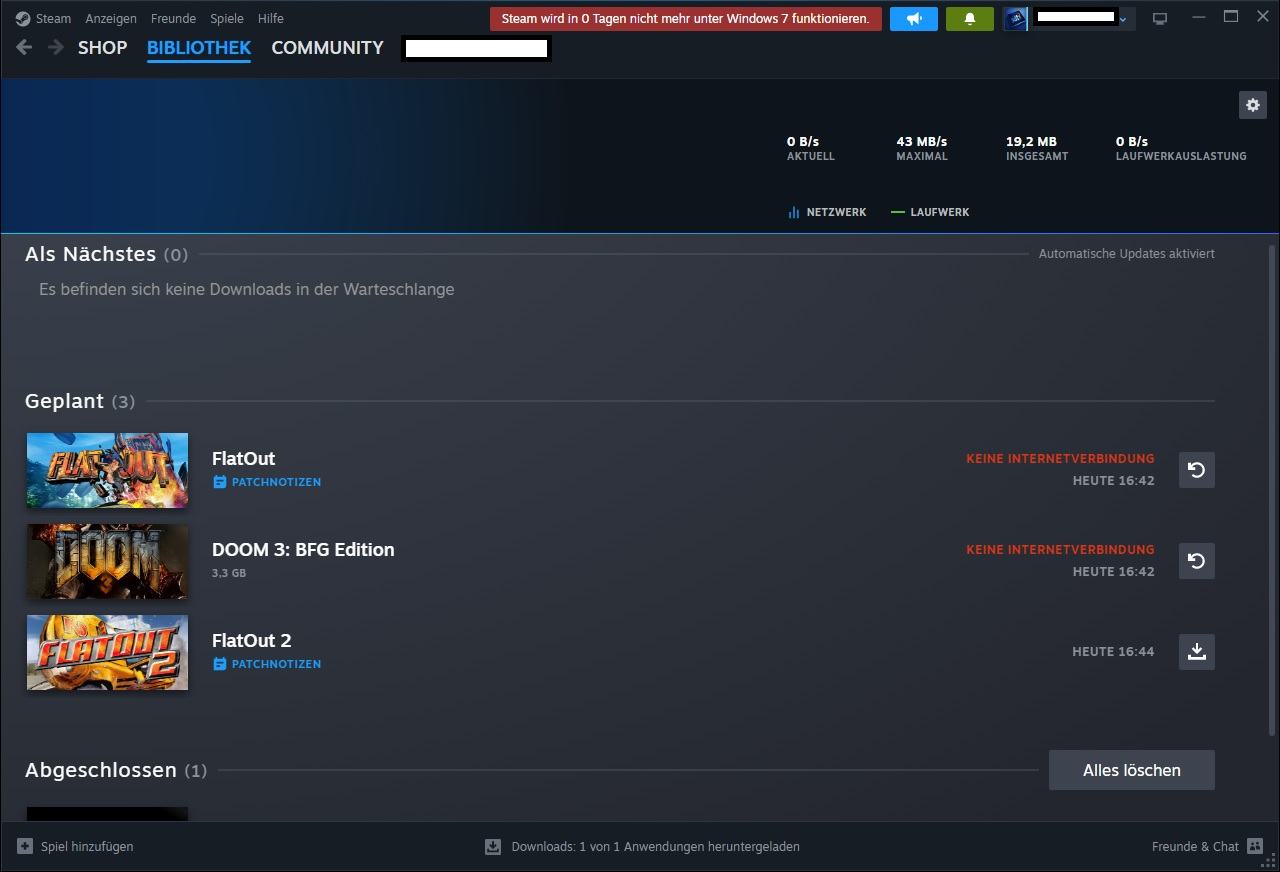The image size is (1280, 872).
Task: Toggle Netzwerk graph legend
Action: 827,212
